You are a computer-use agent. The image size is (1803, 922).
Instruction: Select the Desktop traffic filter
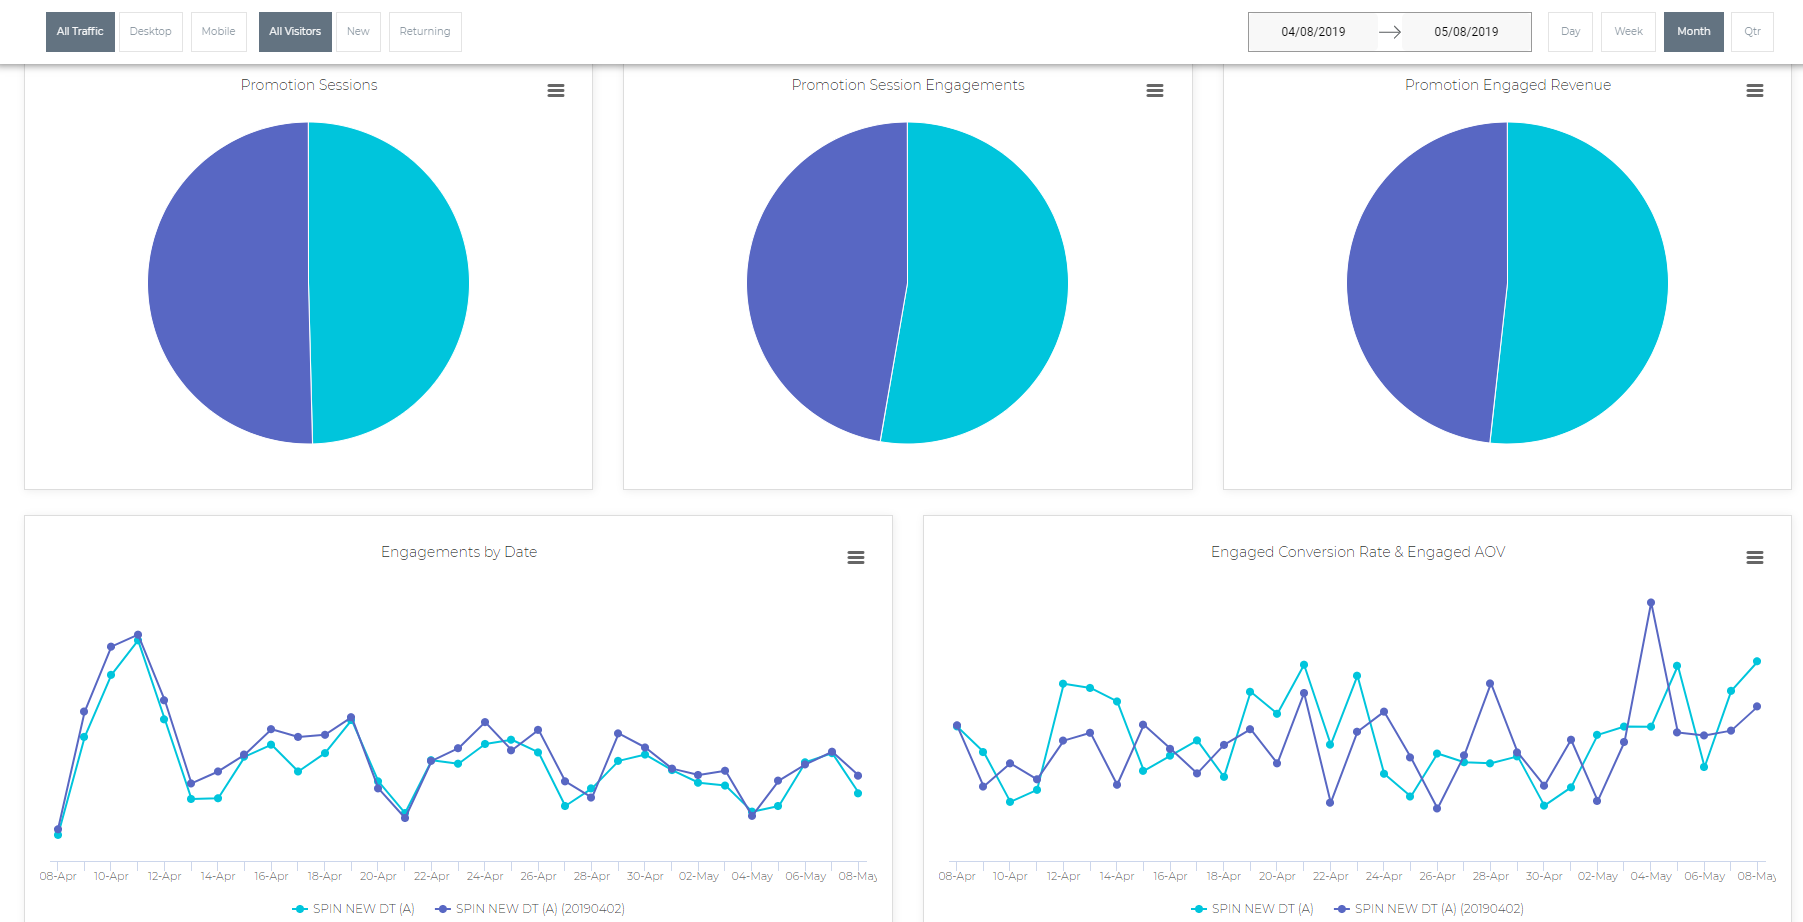(150, 31)
